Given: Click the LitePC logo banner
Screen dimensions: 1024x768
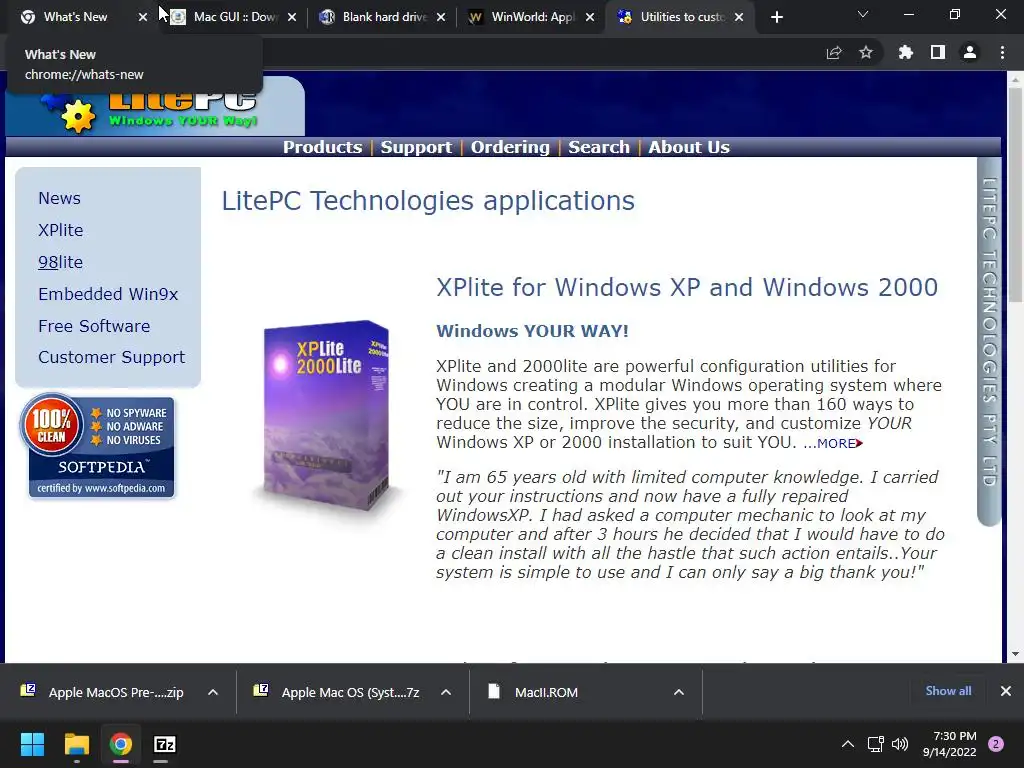Looking at the screenshot, I should (x=155, y=106).
